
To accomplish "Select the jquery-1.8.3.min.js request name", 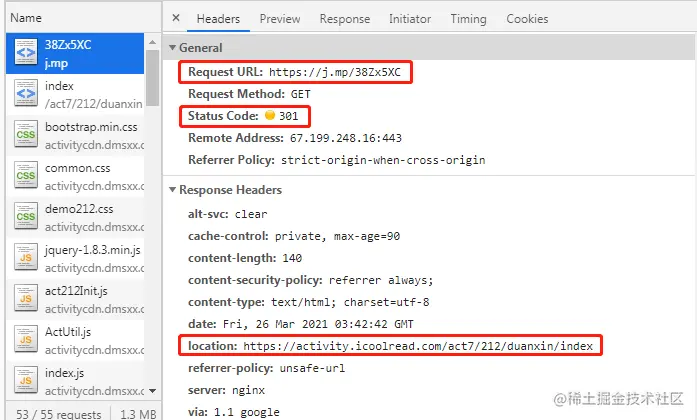I will click(x=92, y=250).
